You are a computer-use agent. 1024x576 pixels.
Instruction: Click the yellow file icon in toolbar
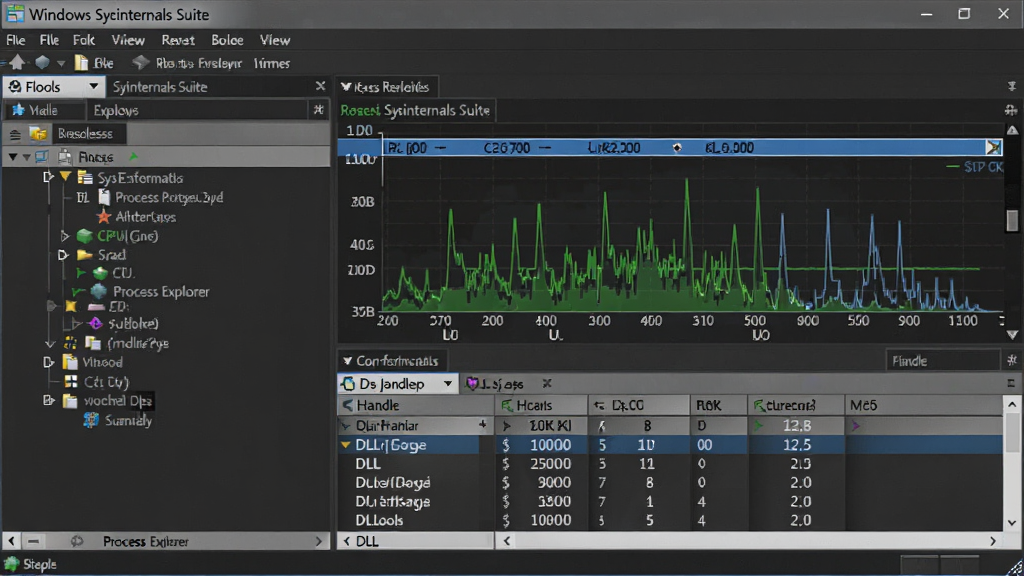point(82,63)
